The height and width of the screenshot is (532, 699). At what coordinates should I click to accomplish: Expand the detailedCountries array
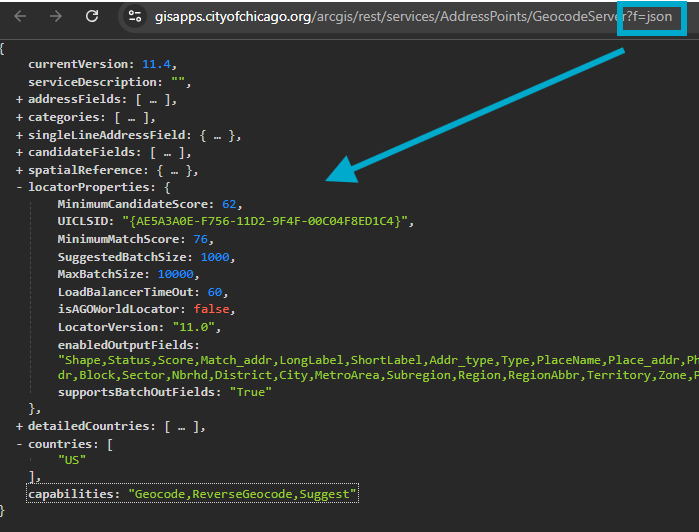(x=19, y=426)
